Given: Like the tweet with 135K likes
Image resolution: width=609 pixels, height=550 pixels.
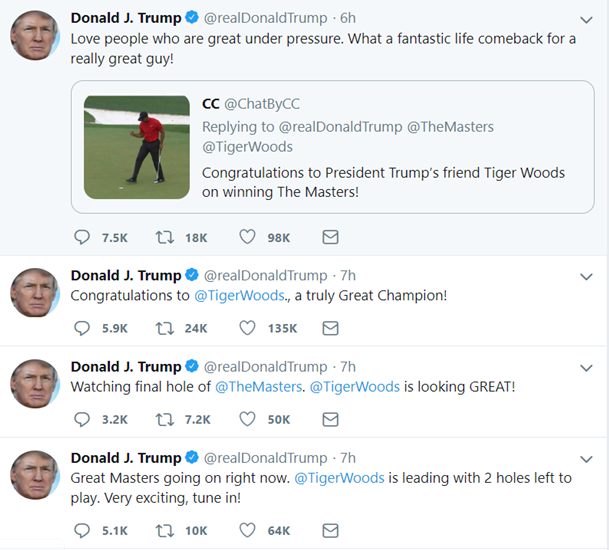Looking at the screenshot, I should click(x=247, y=328).
